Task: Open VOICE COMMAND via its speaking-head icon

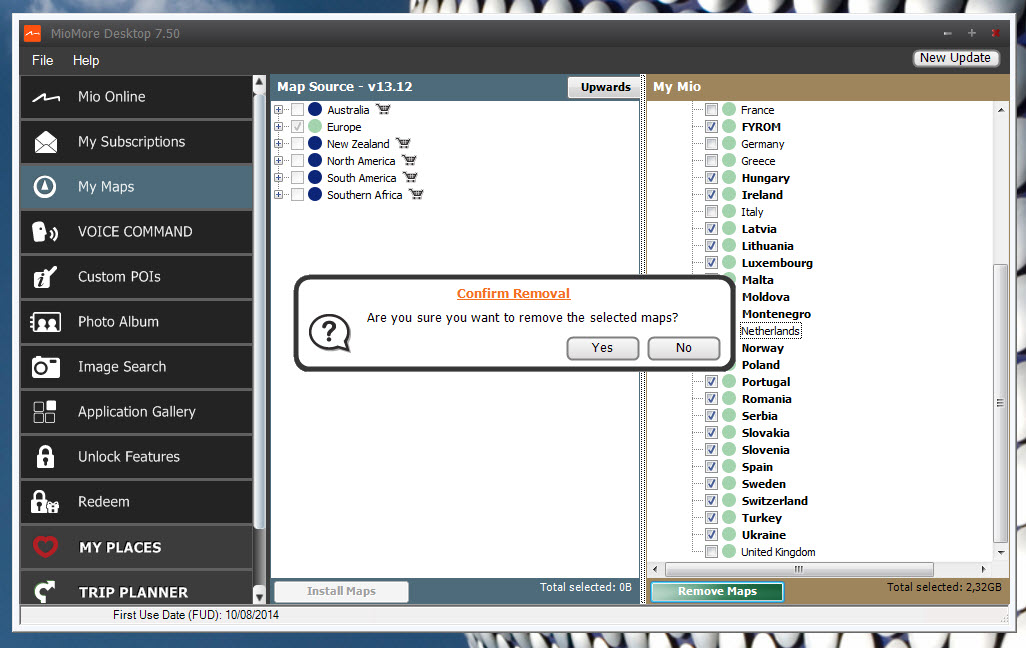Action: pos(45,232)
